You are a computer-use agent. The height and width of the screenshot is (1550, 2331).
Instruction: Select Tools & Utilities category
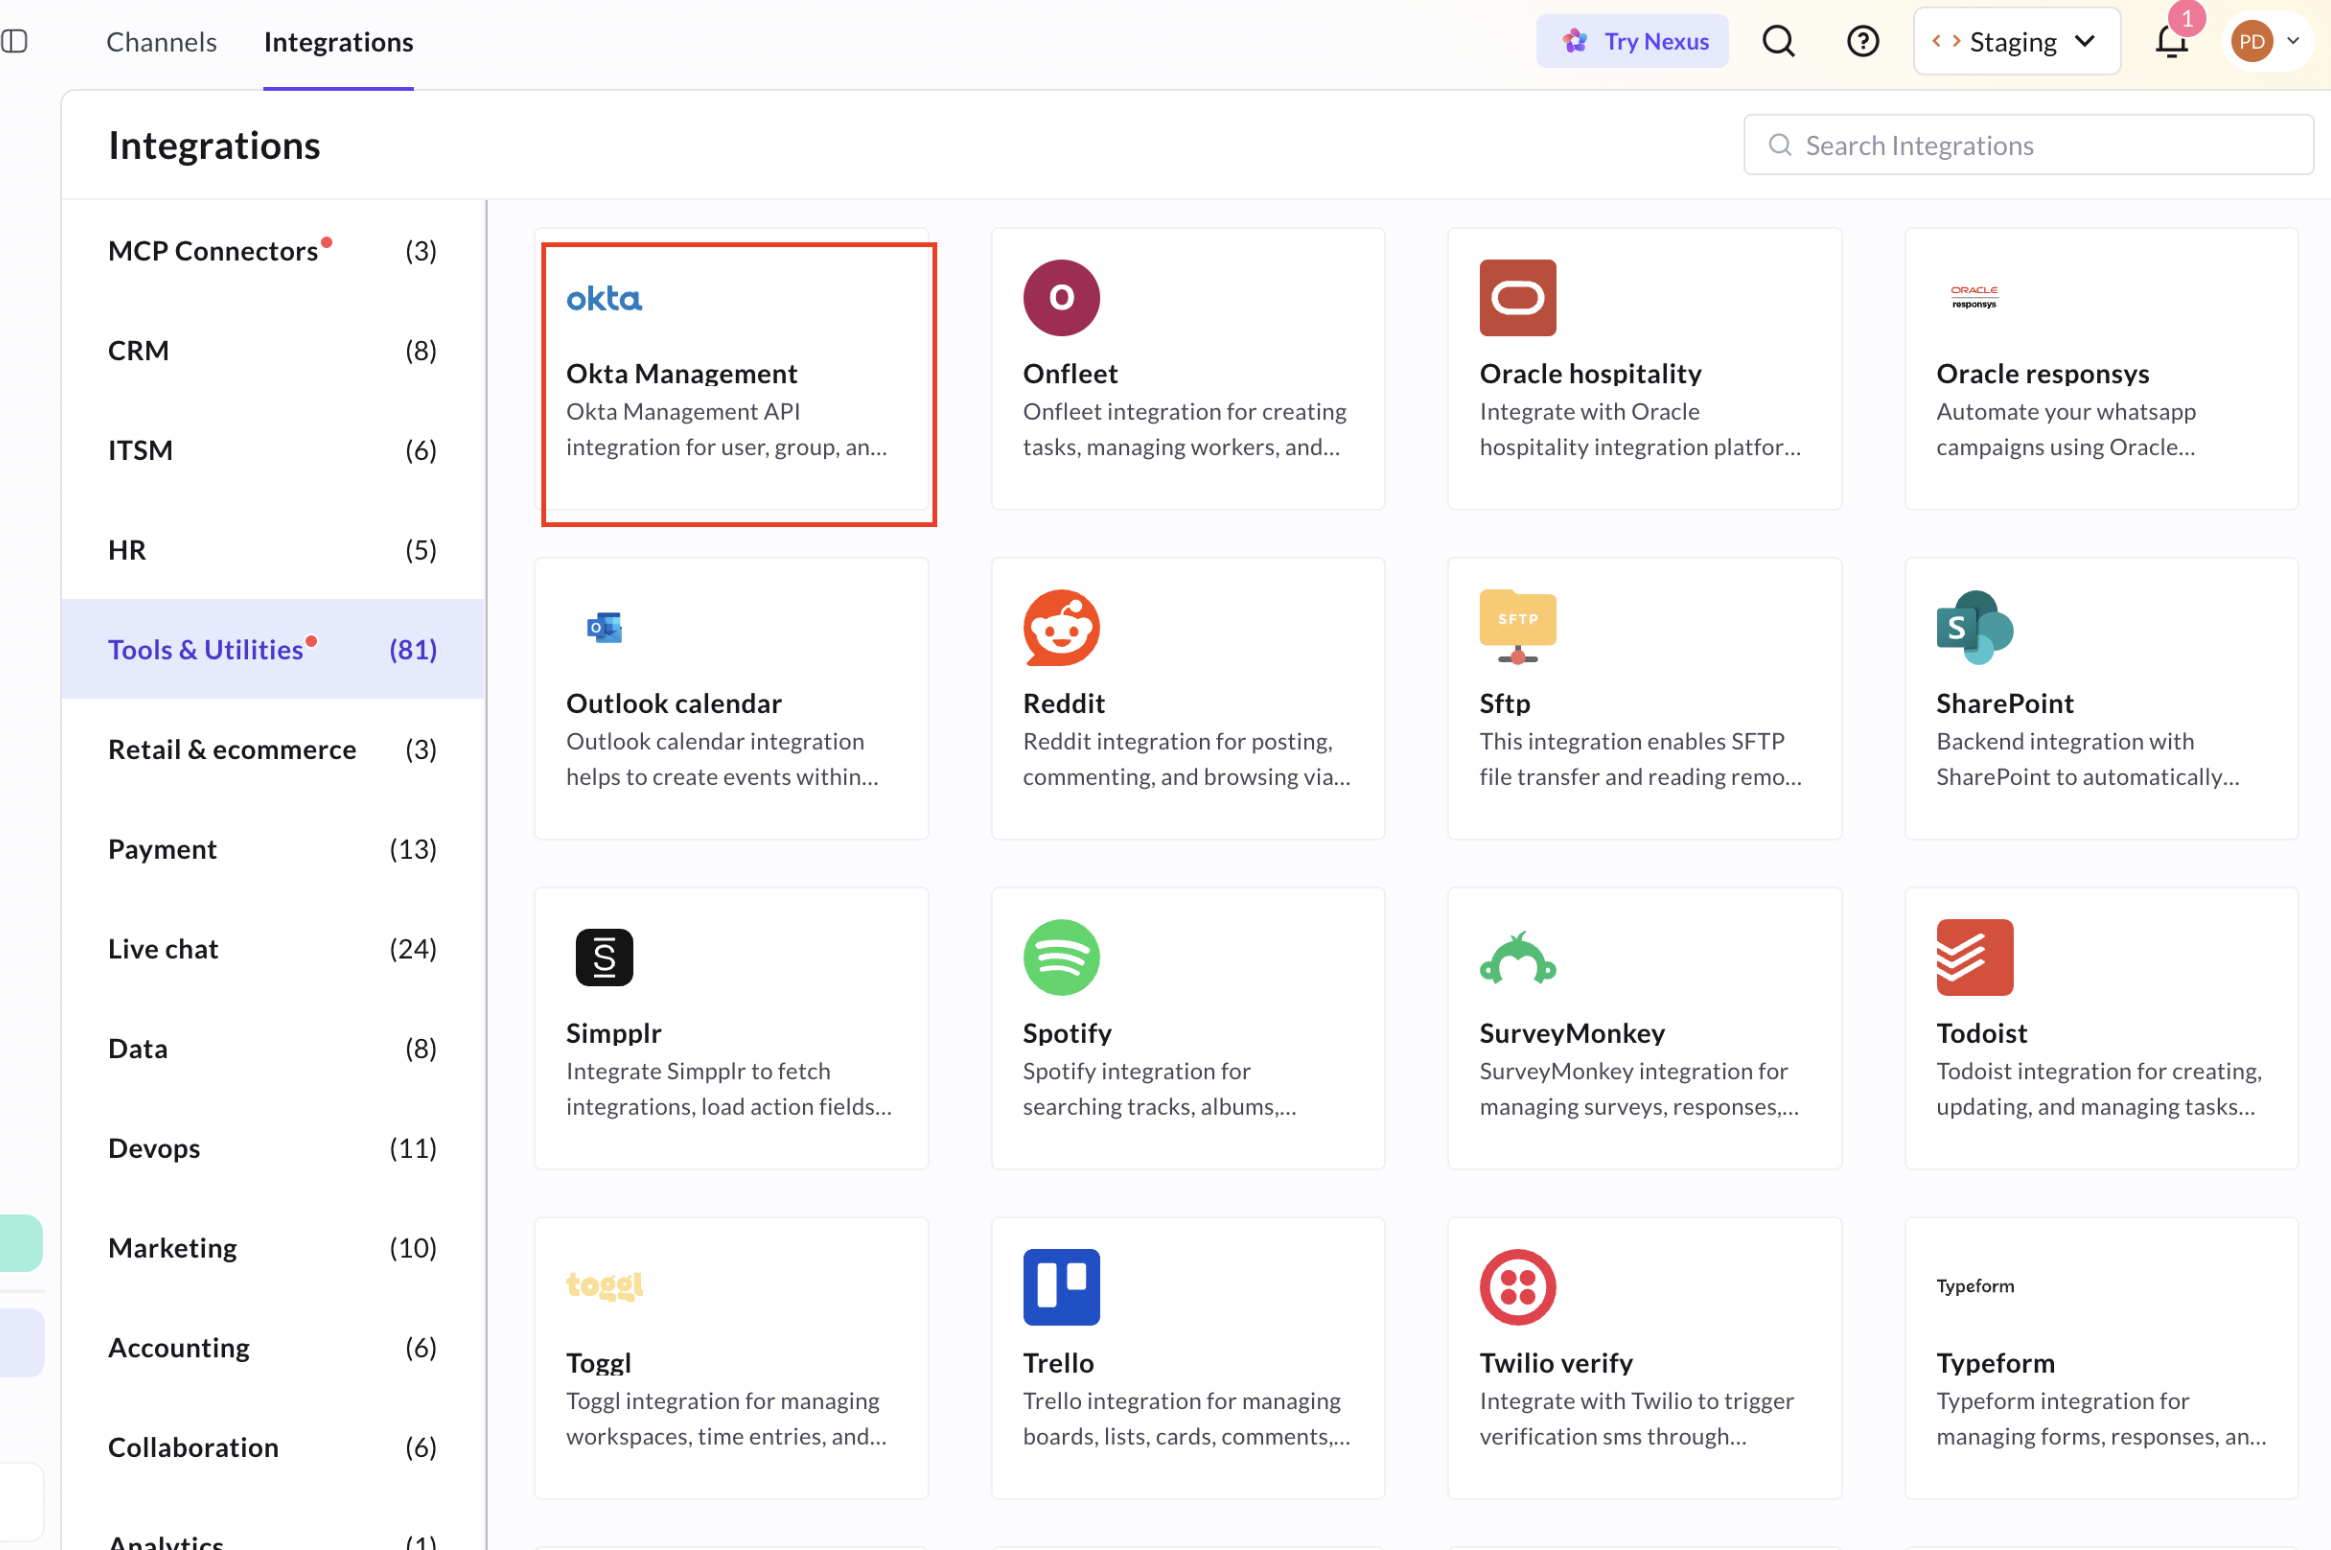pyautogui.click(x=273, y=650)
